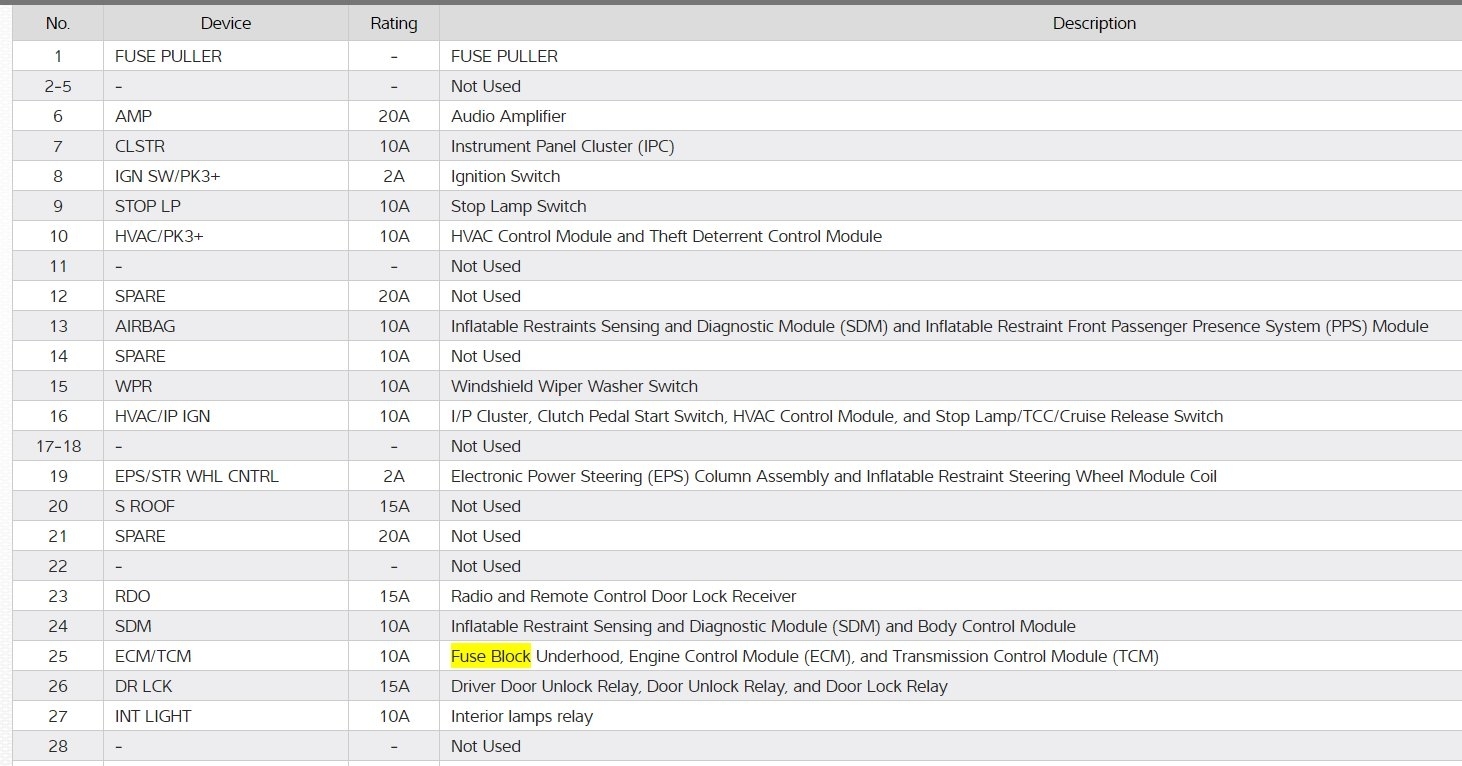Click the "Audio Amplifier" description
The height and width of the screenshot is (766, 1462).
(508, 116)
